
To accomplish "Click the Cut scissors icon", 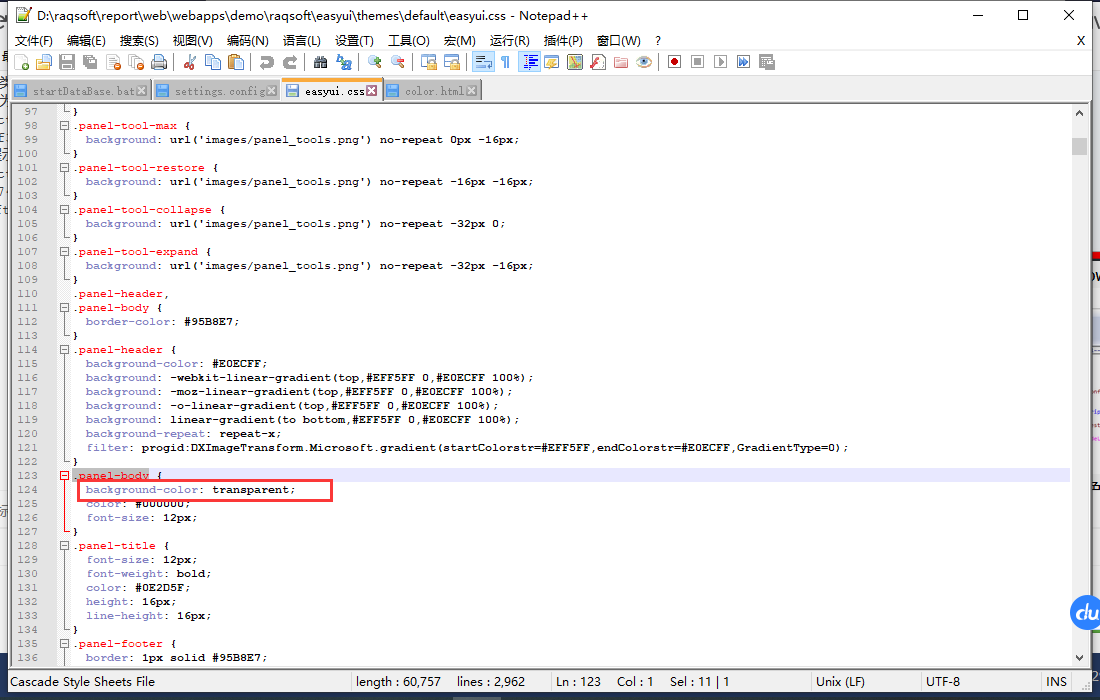I will point(189,62).
